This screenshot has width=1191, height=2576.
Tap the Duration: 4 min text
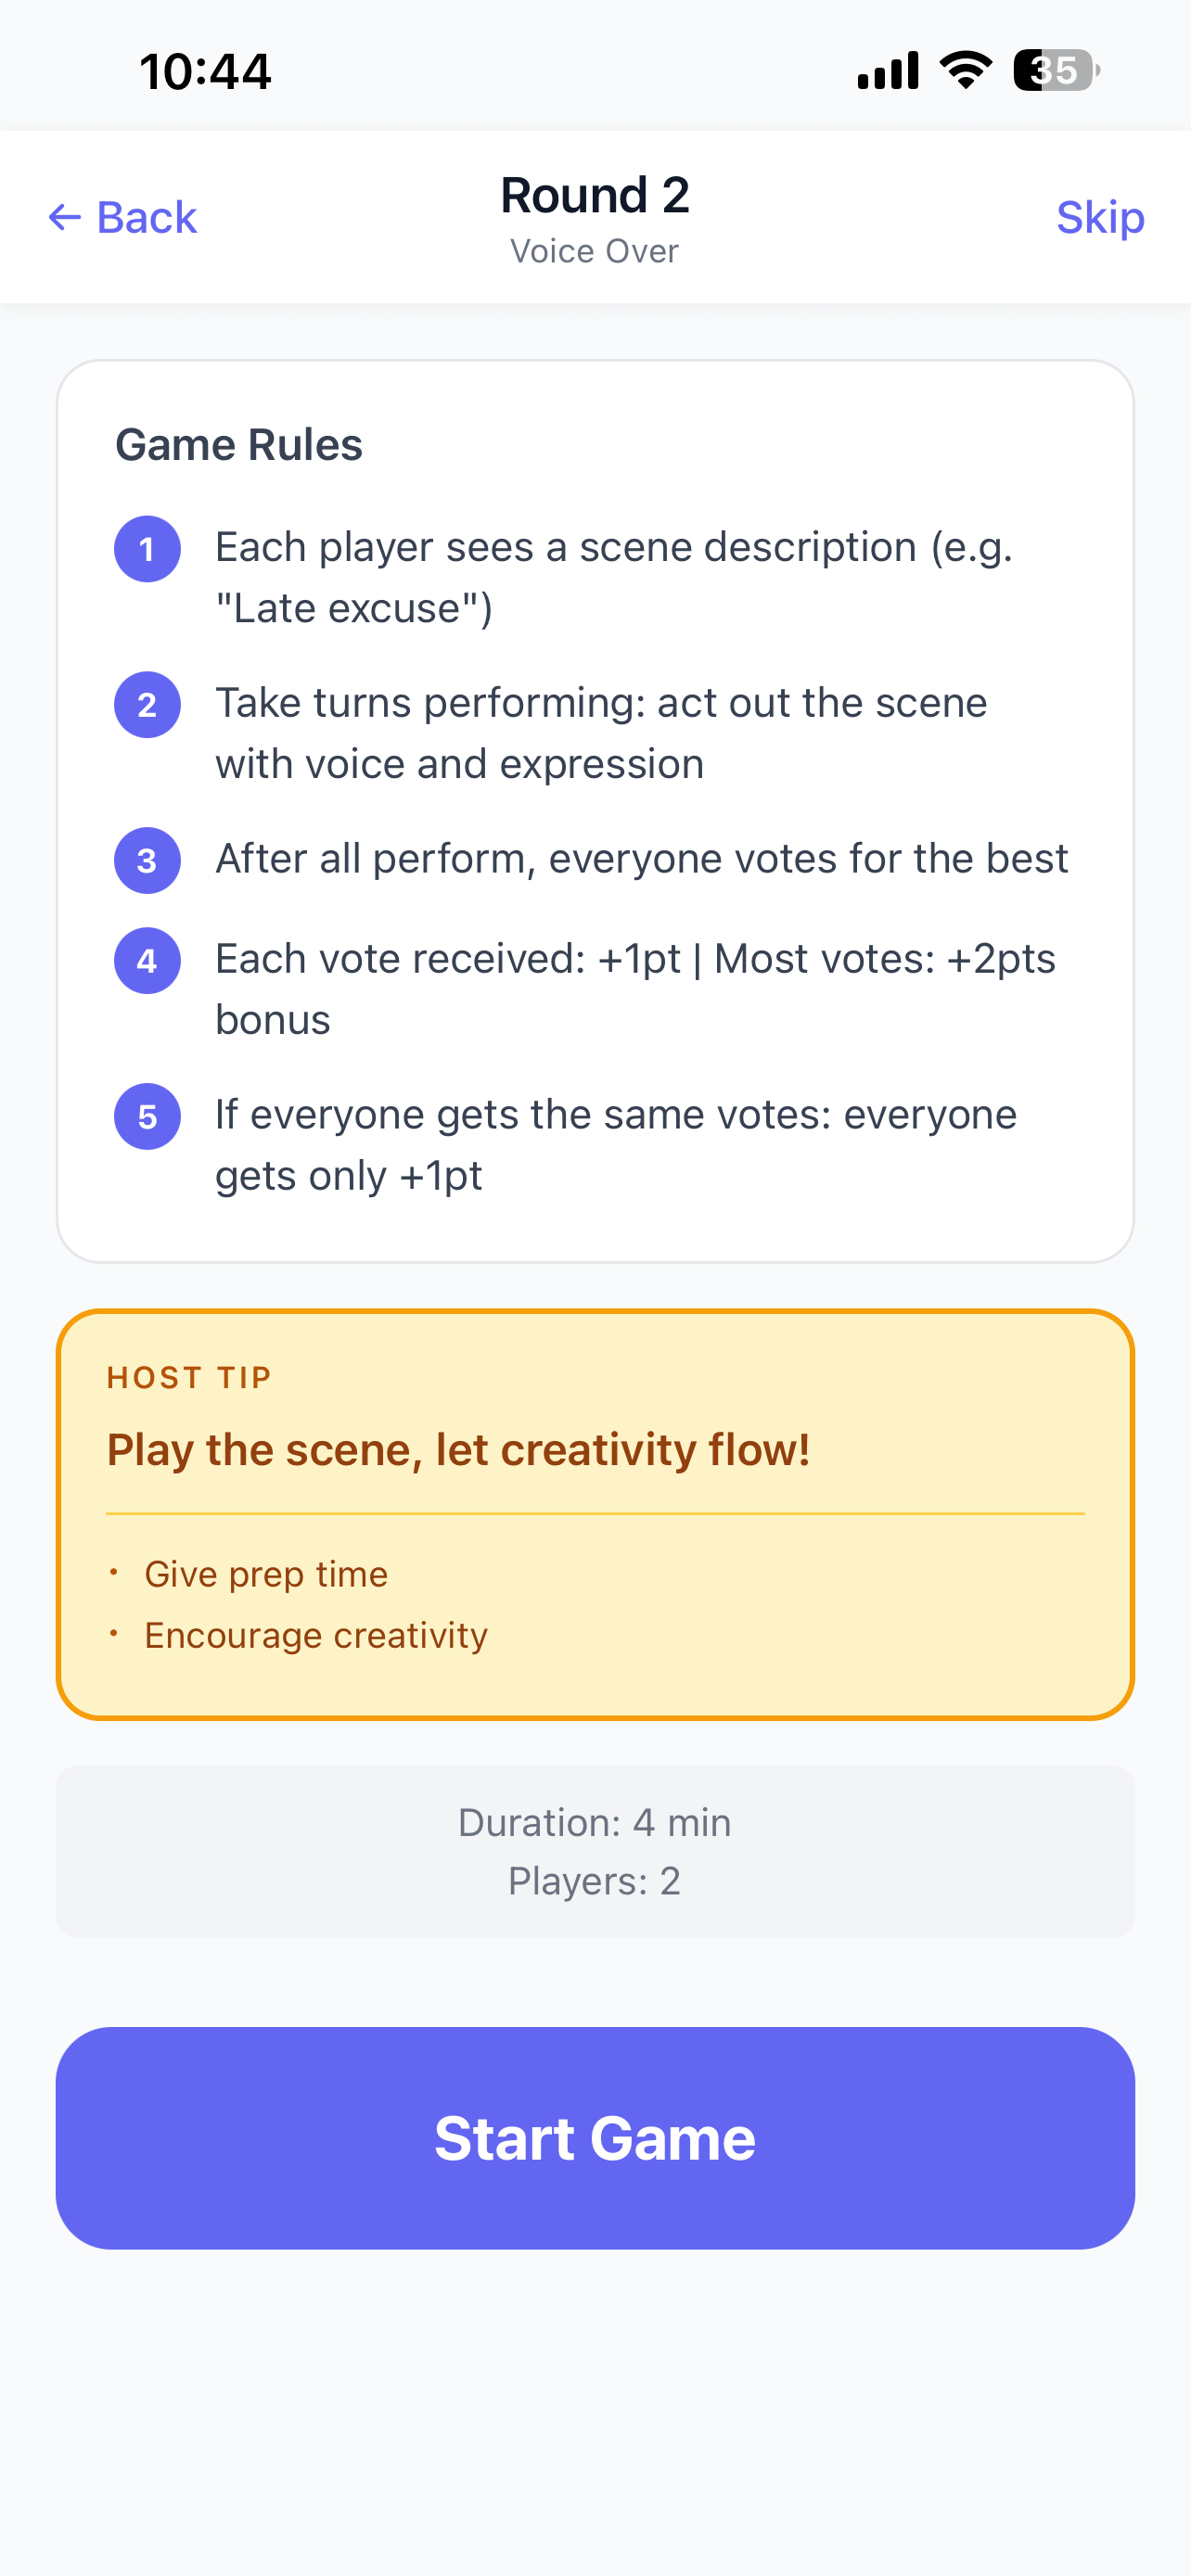pyautogui.click(x=595, y=1822)
